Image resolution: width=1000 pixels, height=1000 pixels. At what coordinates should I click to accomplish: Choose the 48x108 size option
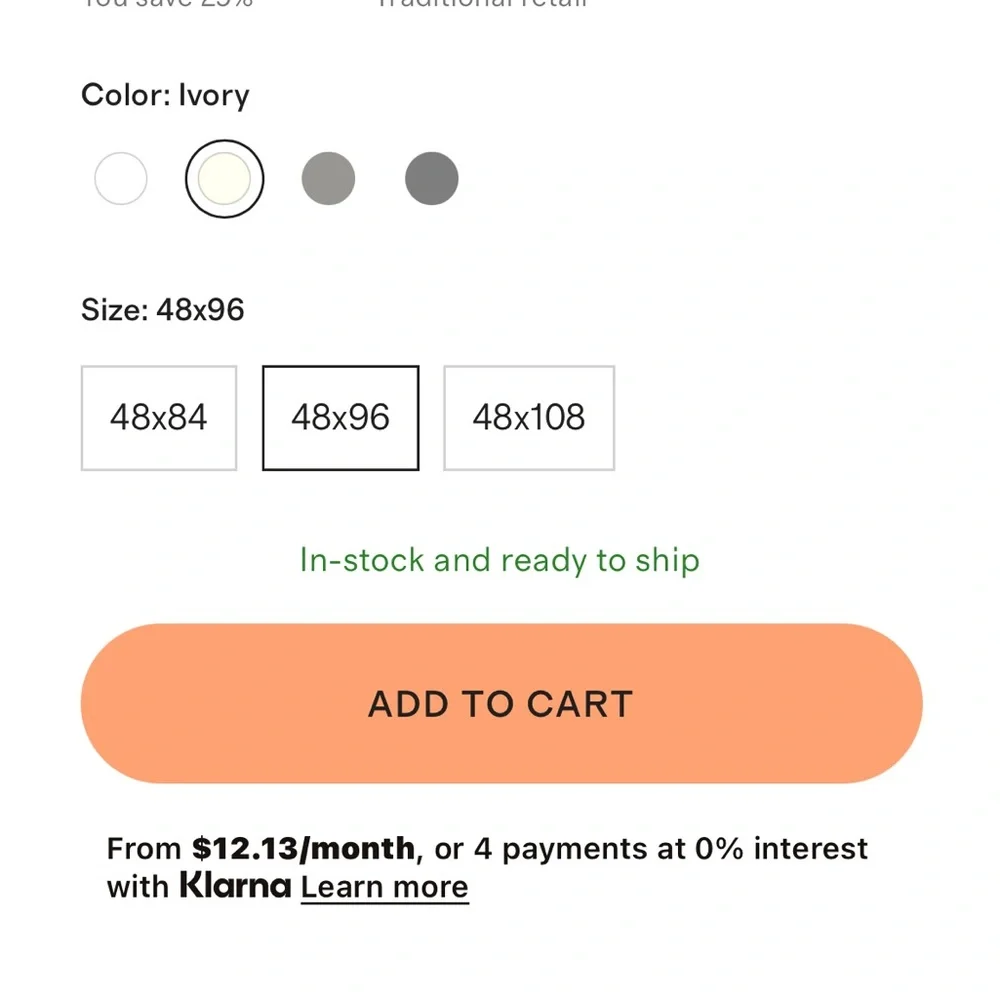pos(529,418)
